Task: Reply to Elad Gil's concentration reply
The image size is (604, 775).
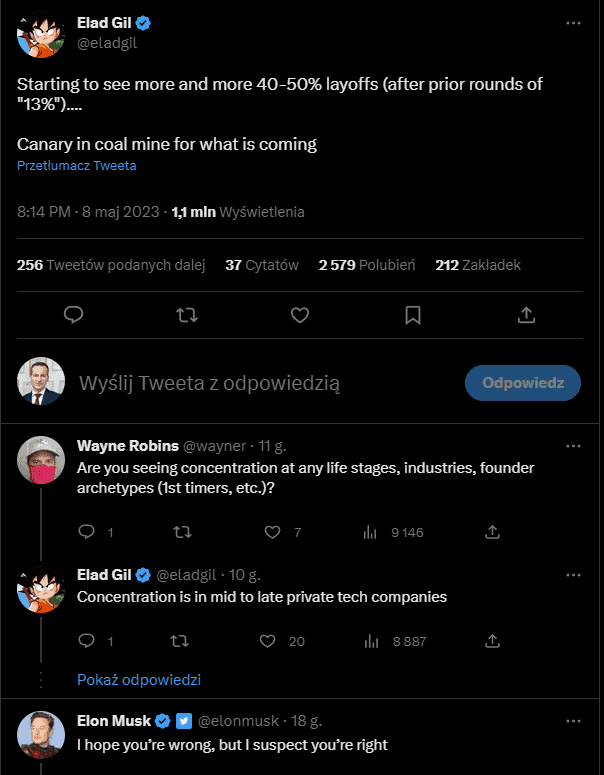Action: tap(86, 641)
